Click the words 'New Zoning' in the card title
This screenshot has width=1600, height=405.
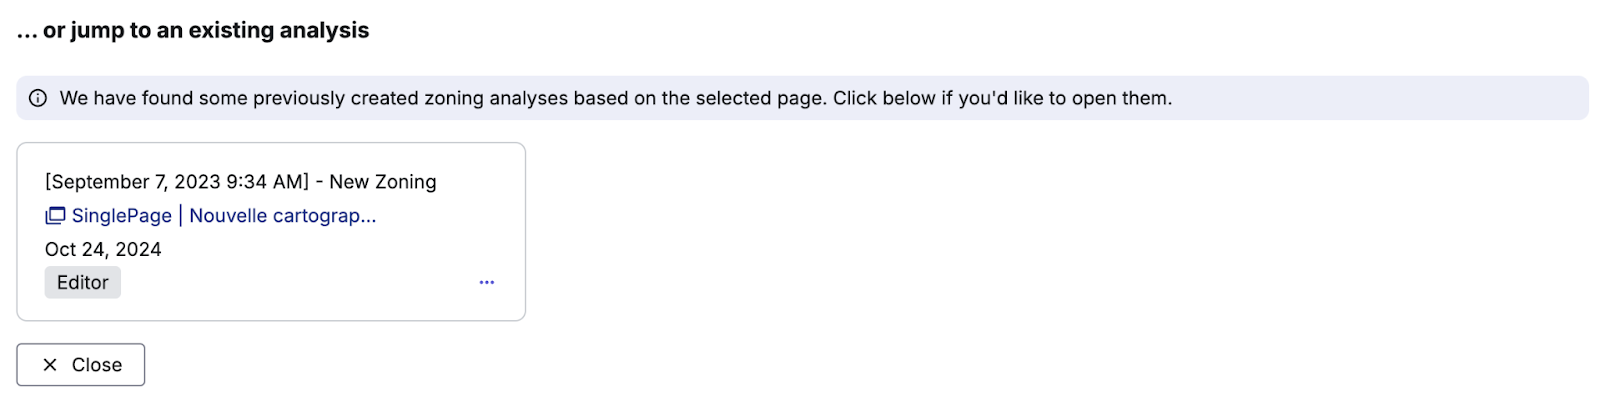point(383,182)
